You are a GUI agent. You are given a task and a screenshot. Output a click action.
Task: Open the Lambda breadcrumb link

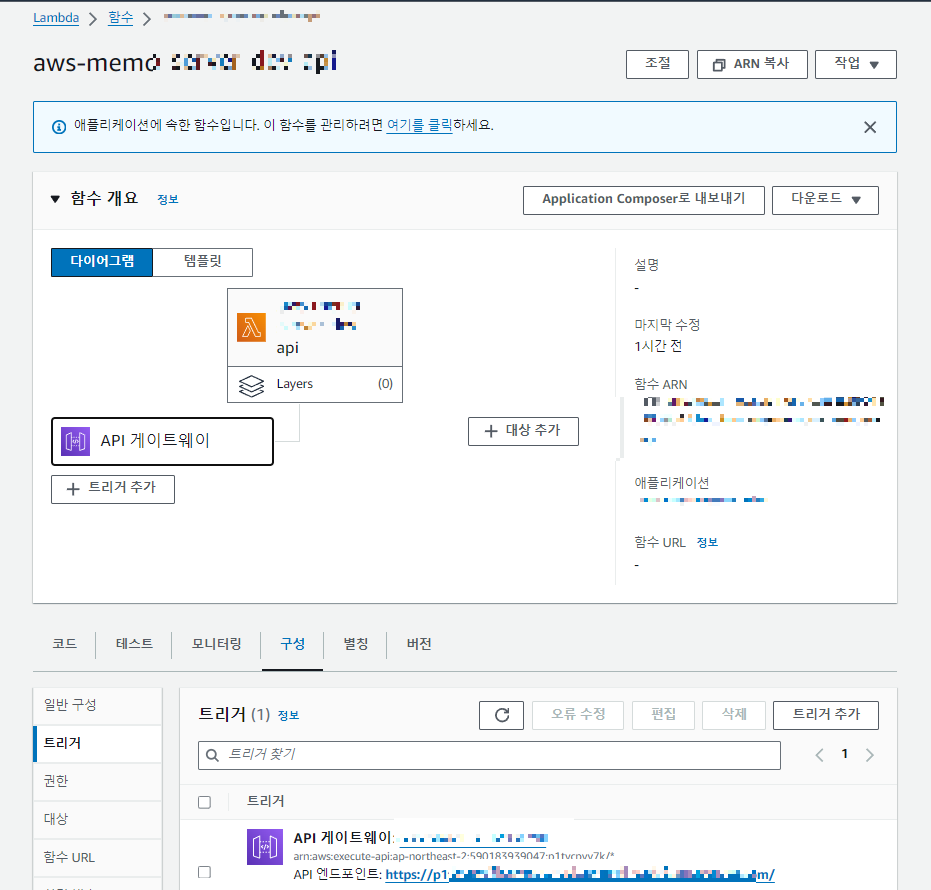(56, 18)
